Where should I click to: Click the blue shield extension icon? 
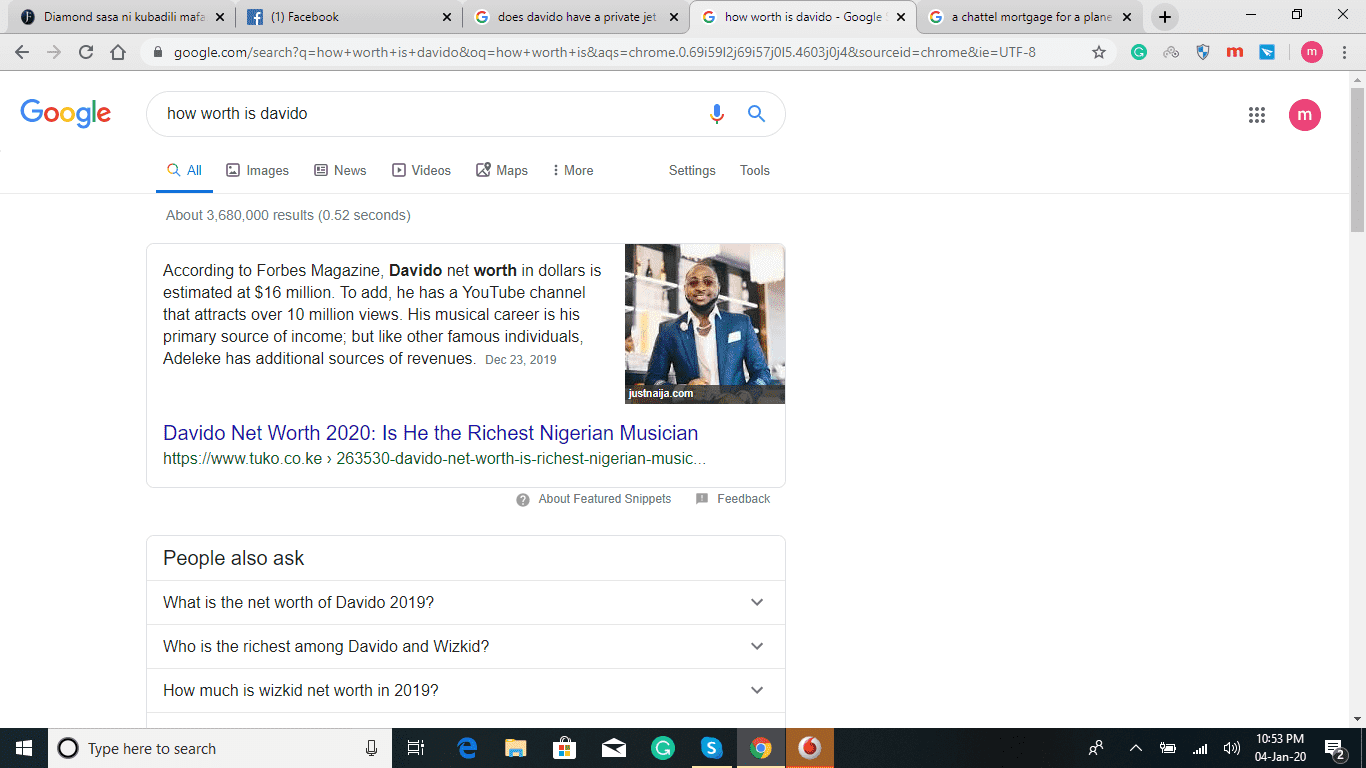tap(1203, 52)
